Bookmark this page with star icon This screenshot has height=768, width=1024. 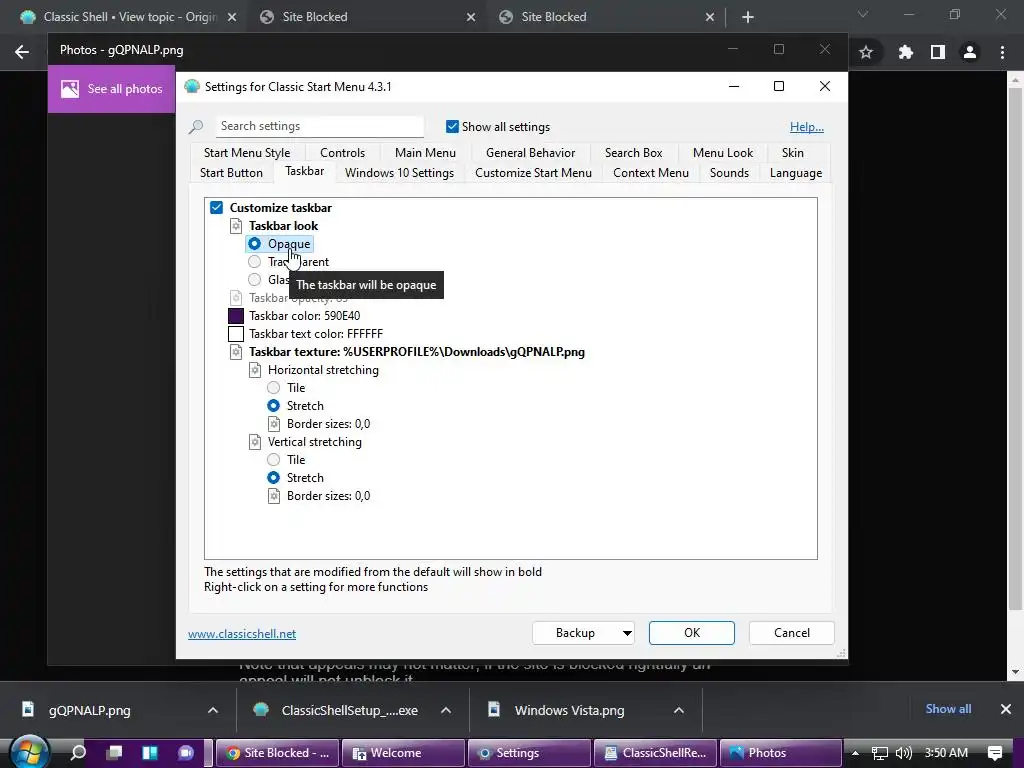866,52
